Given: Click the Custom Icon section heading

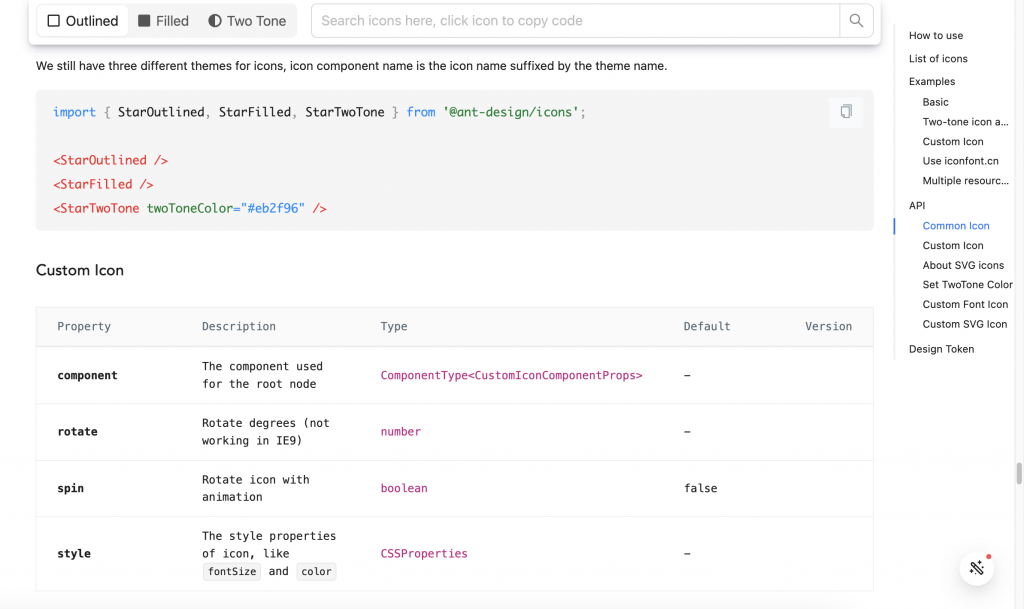Looking at the screenshot, I should [80, 270].
